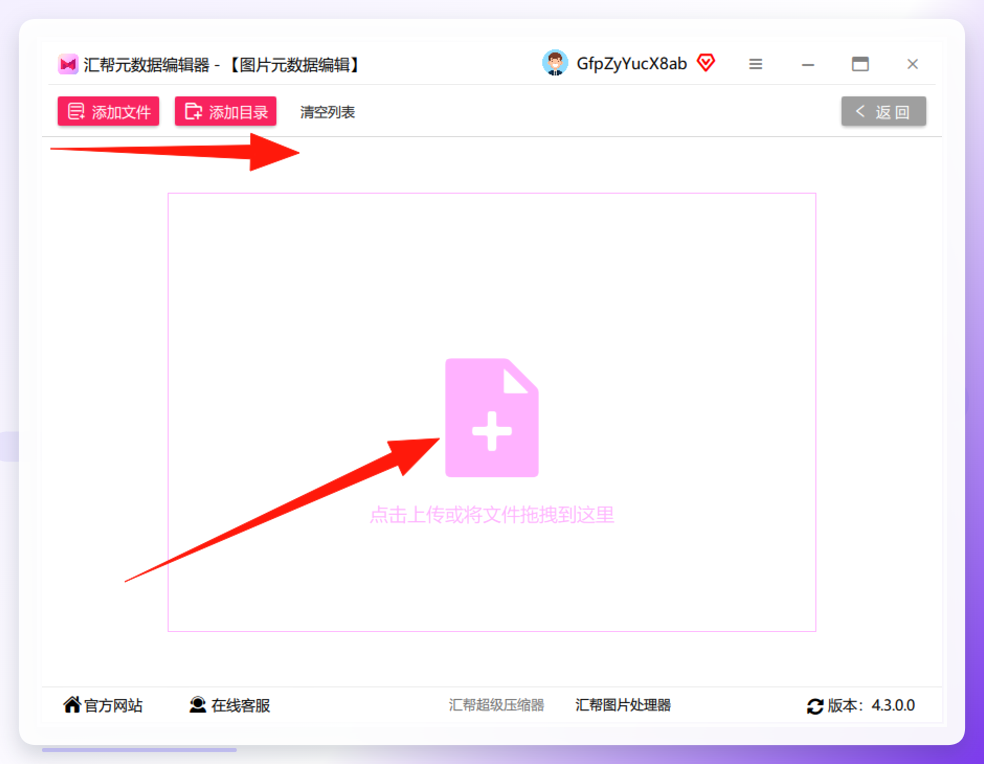
Task: Open 官方网站 link
Action: pos(103,705)
